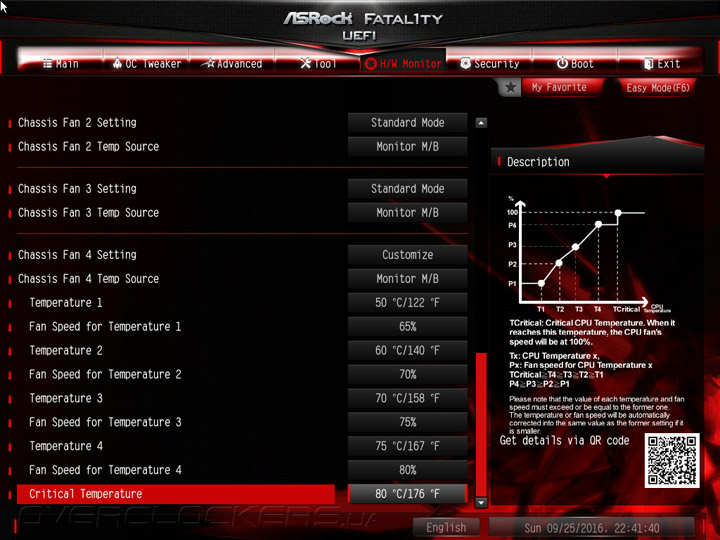Open Chassis Fan 3 Setting dropdown
This screenshot has height=540, width=720.
(x=407, y=189)
